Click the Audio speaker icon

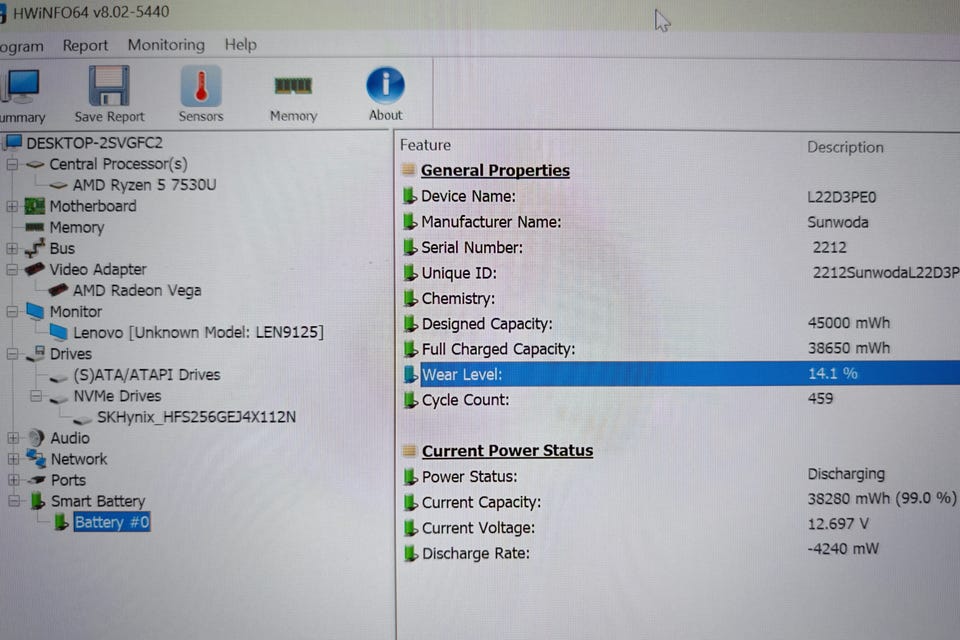tap(36, 437)
